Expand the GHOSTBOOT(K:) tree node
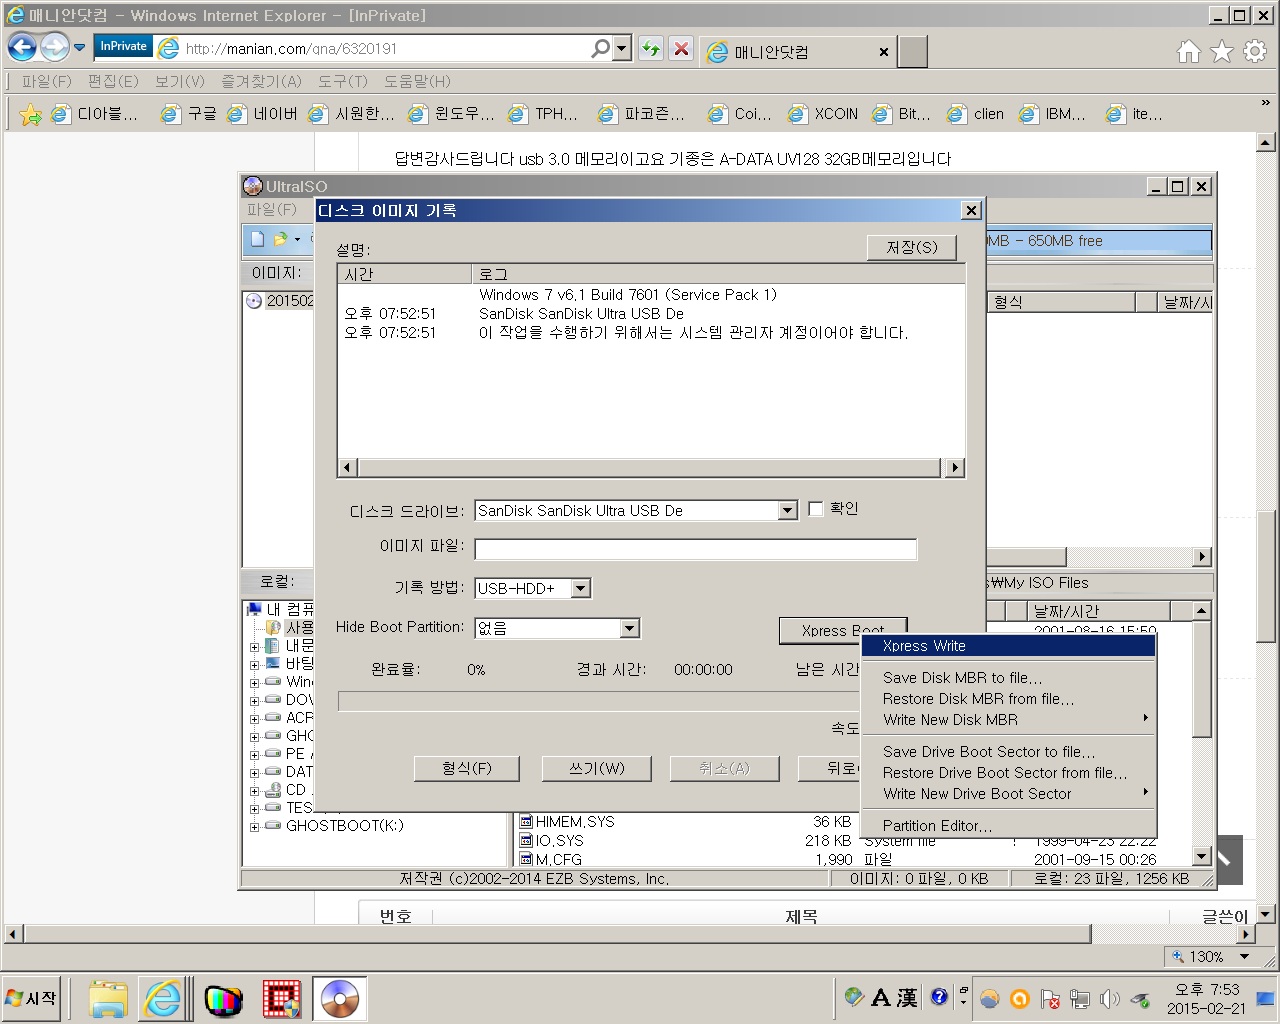This screenshot has width=1280, height=1024. point(254,827)
